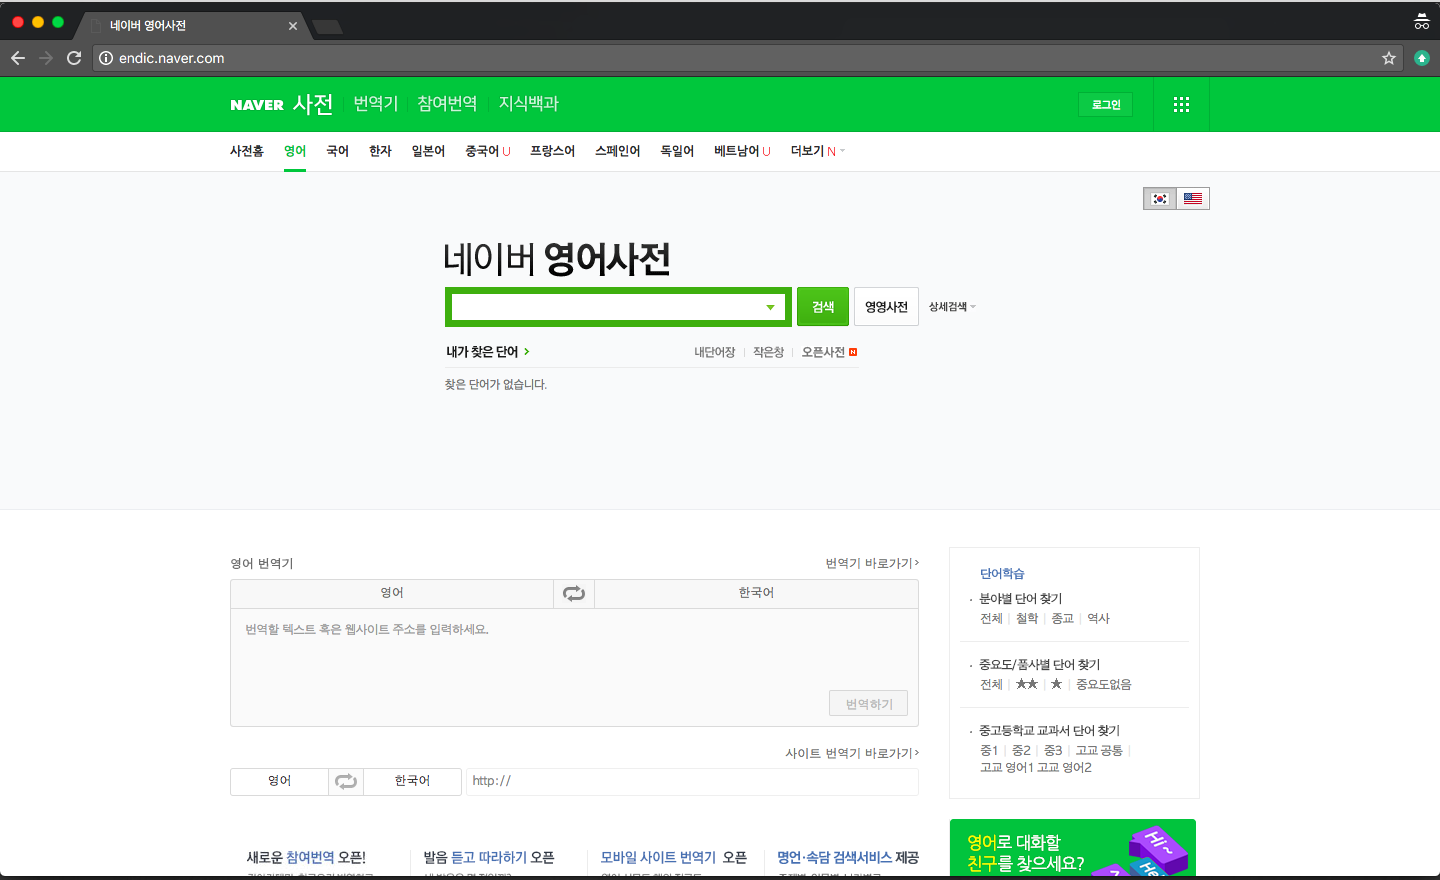The image size is (1440, 880).
Task: Open 고교 공통 textbook word list
Action: tap(1099, 751)
